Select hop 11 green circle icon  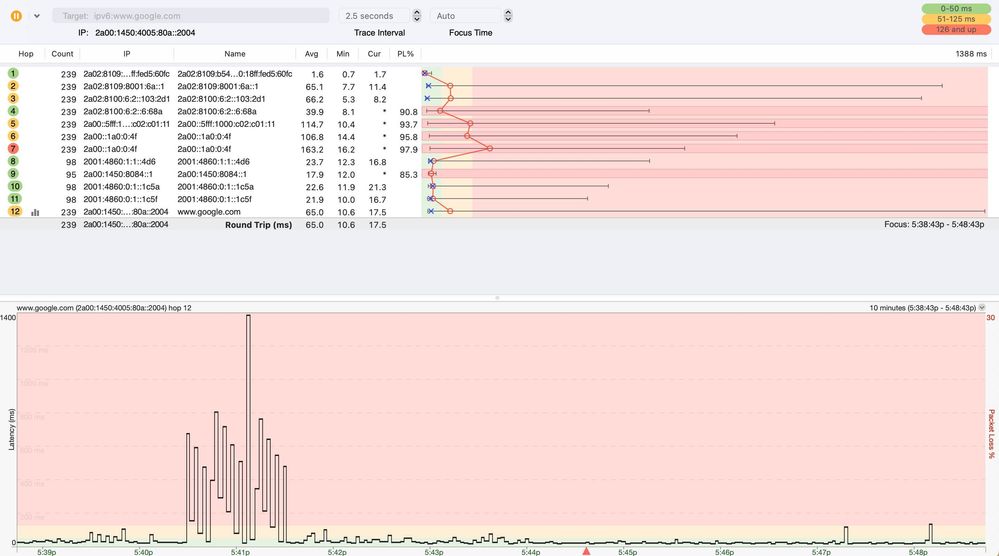15,199
